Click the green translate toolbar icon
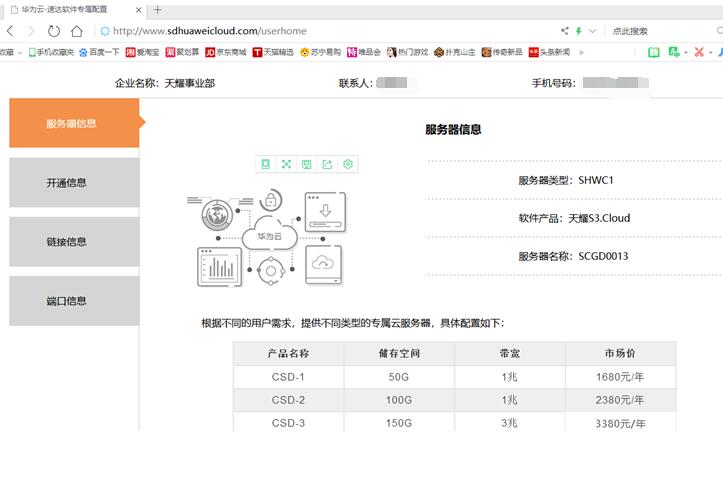The image size is (723, 490). [674, 52]
